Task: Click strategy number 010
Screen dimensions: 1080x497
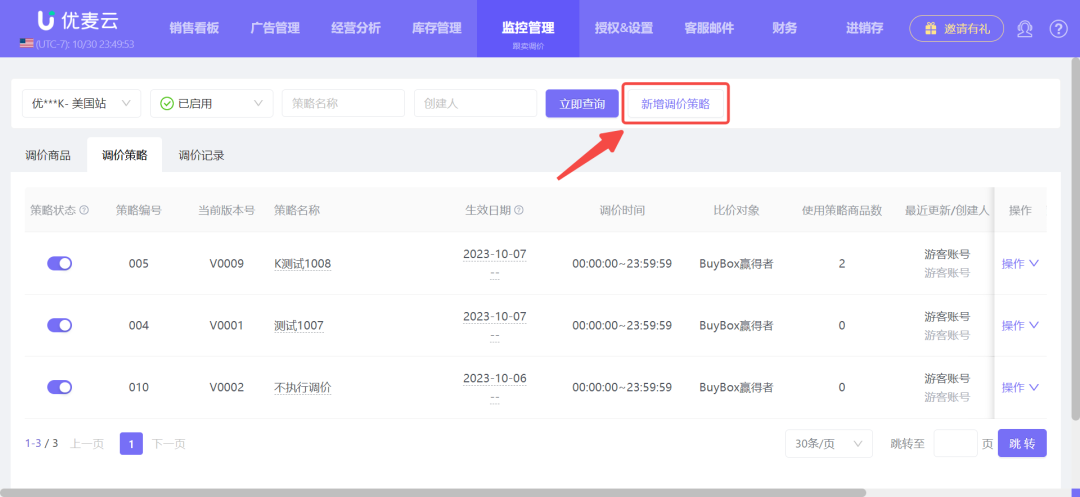Action: pyautogui.click(x=138, y=388)
